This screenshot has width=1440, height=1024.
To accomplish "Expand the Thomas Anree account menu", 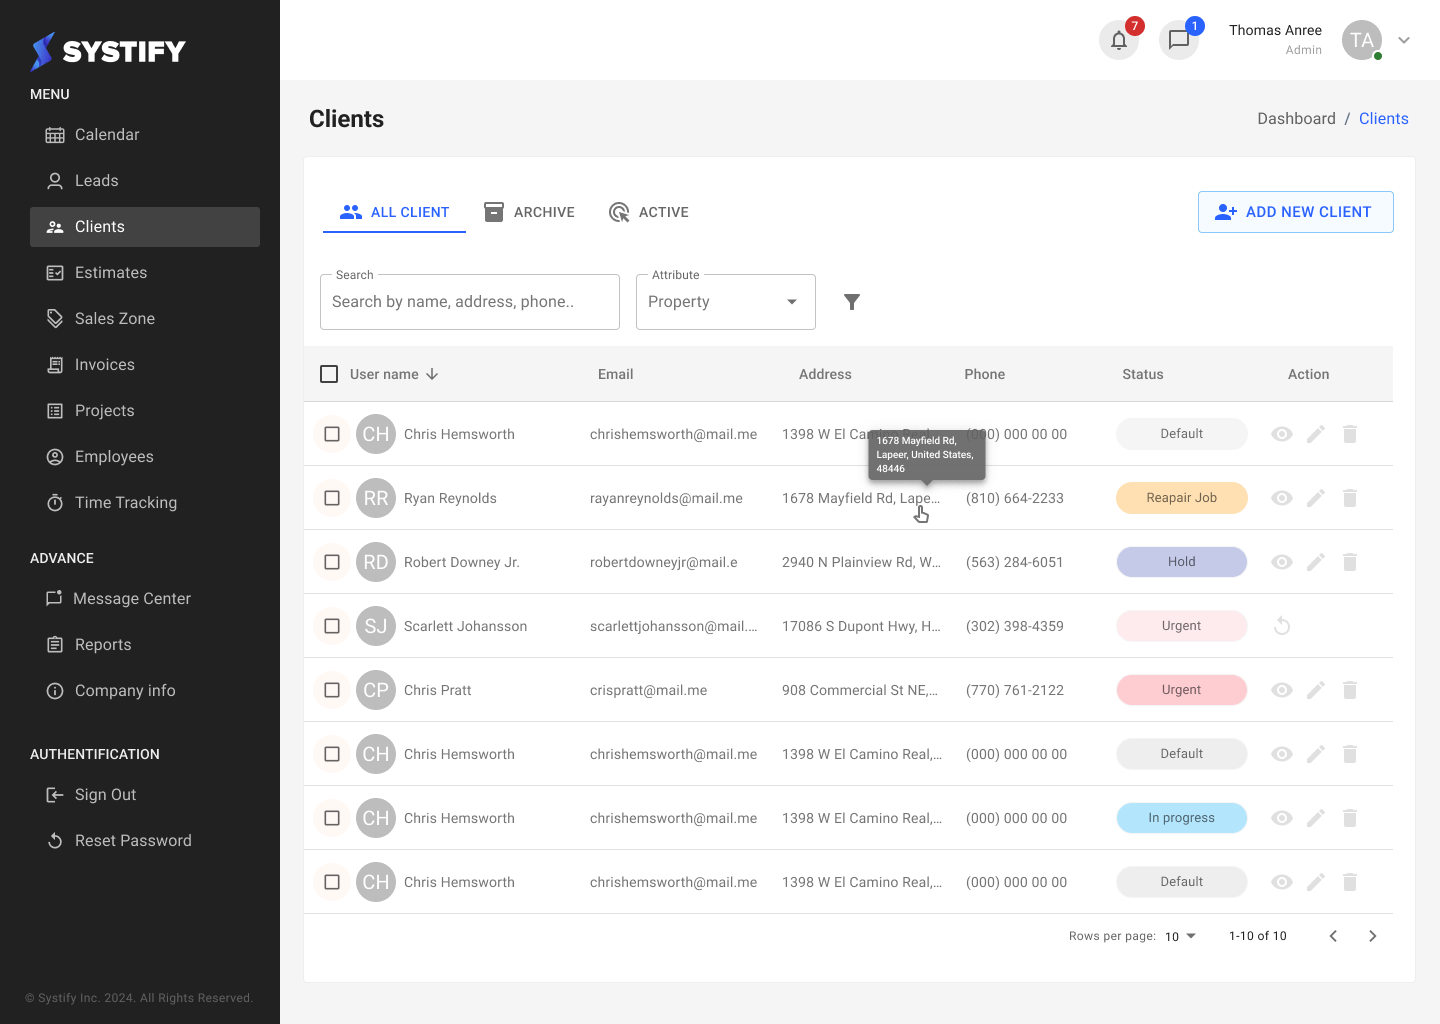I will pyautogui.click(x=1404, y=40).
